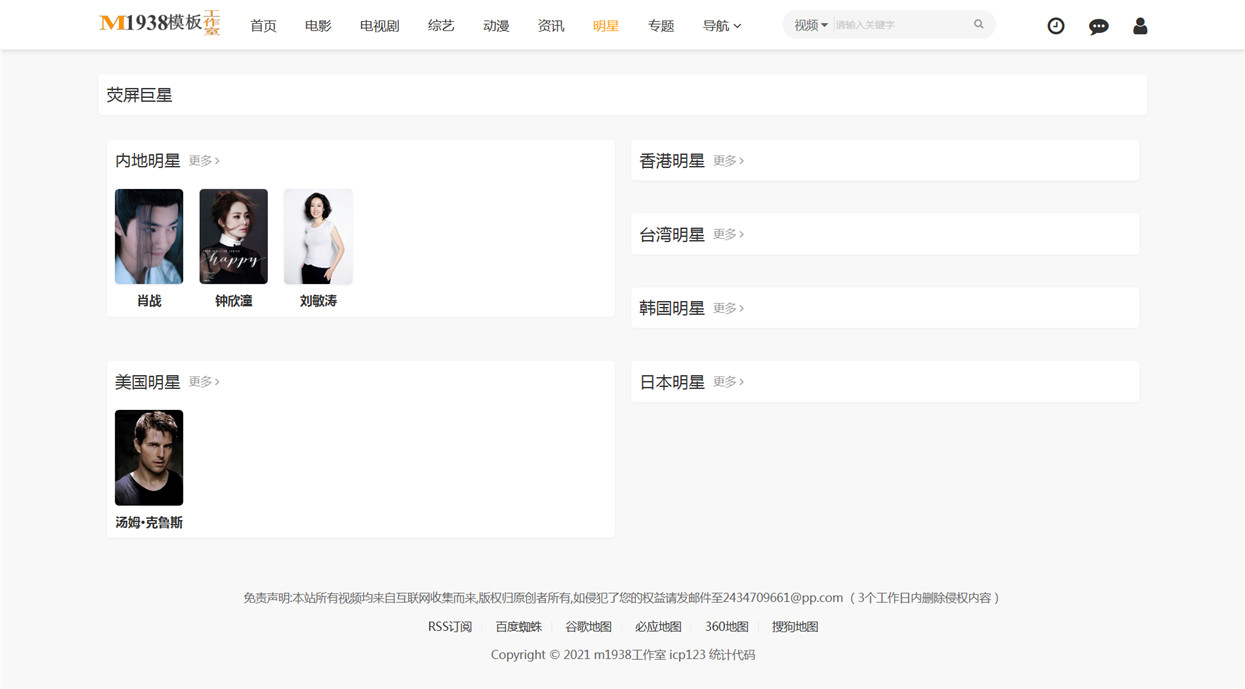The image size is (1245, 689).
Task: Switch to the 电视剧 menu item
Action: (379, 26)
